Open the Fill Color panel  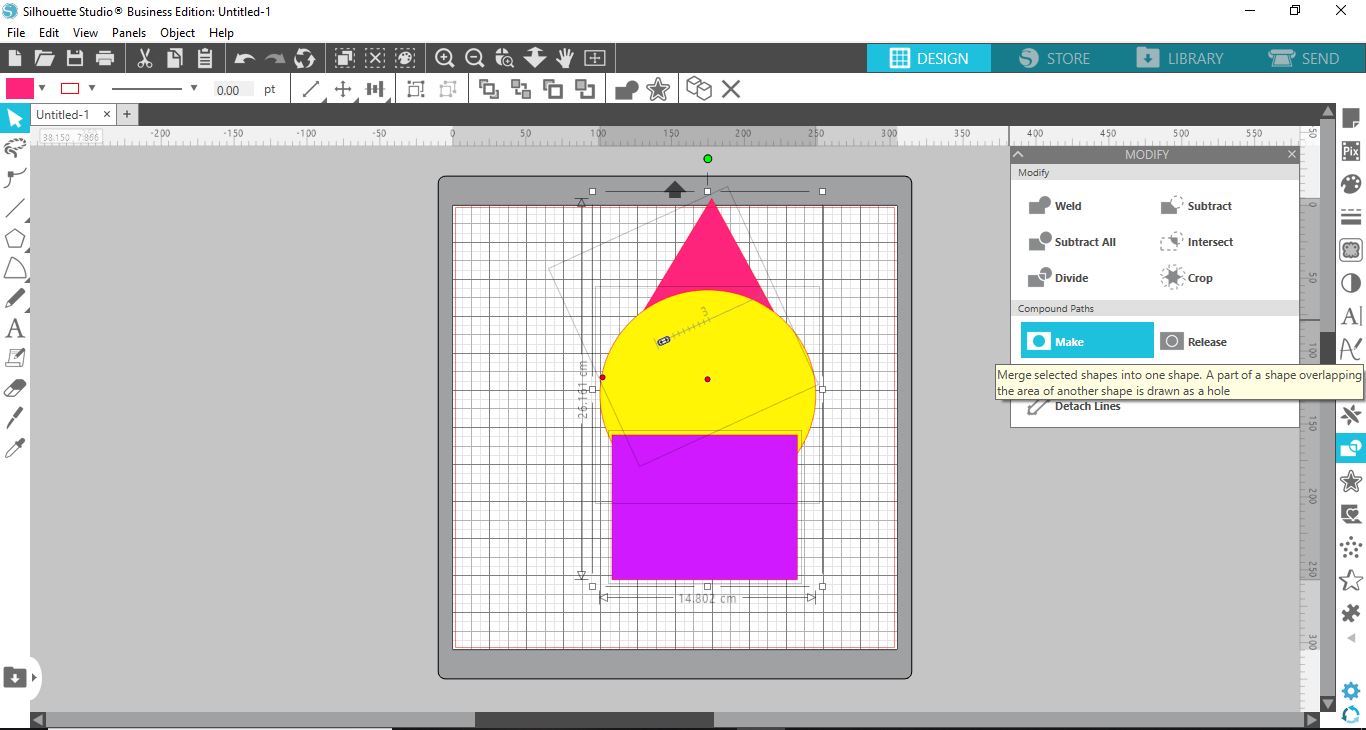1351,183
